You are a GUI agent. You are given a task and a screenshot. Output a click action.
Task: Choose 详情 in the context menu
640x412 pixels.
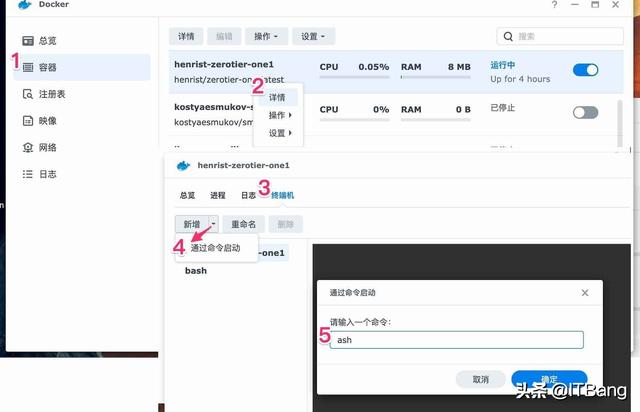click(x=278, y=98)
